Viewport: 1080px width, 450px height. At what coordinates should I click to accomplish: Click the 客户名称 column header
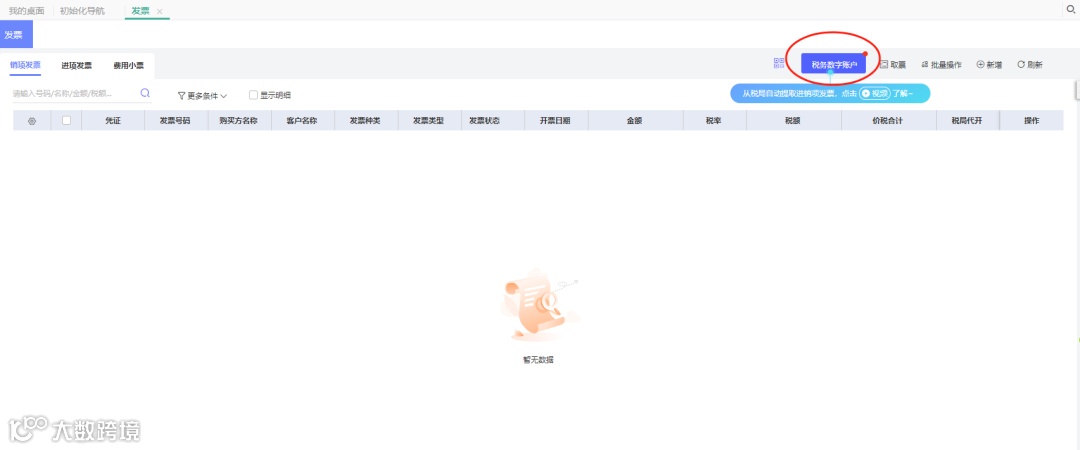[x=302, y=121]
